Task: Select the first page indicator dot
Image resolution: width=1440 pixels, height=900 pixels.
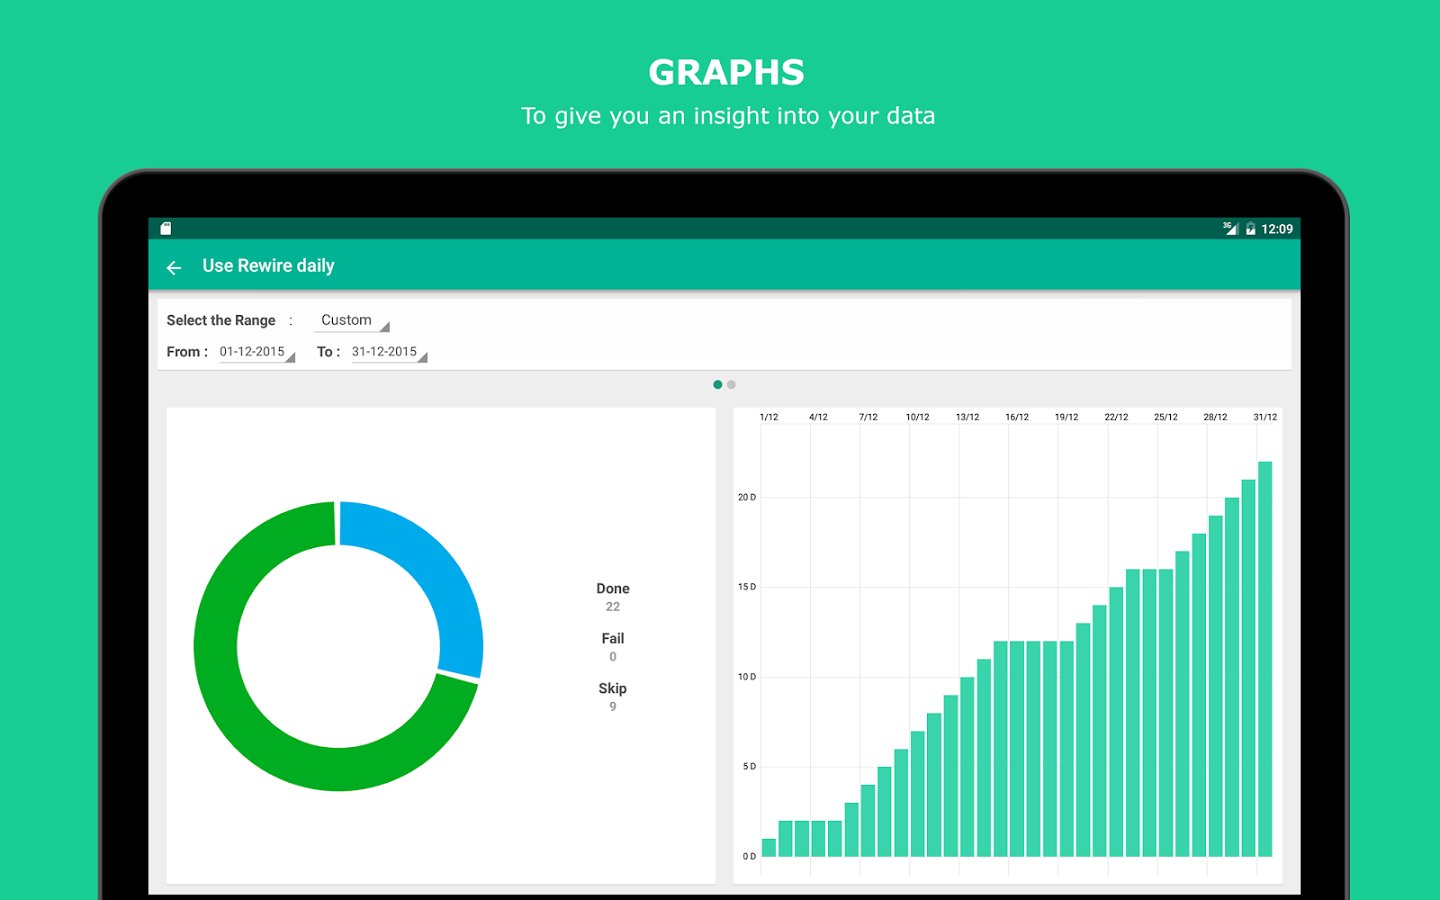Action: (717, 385)
